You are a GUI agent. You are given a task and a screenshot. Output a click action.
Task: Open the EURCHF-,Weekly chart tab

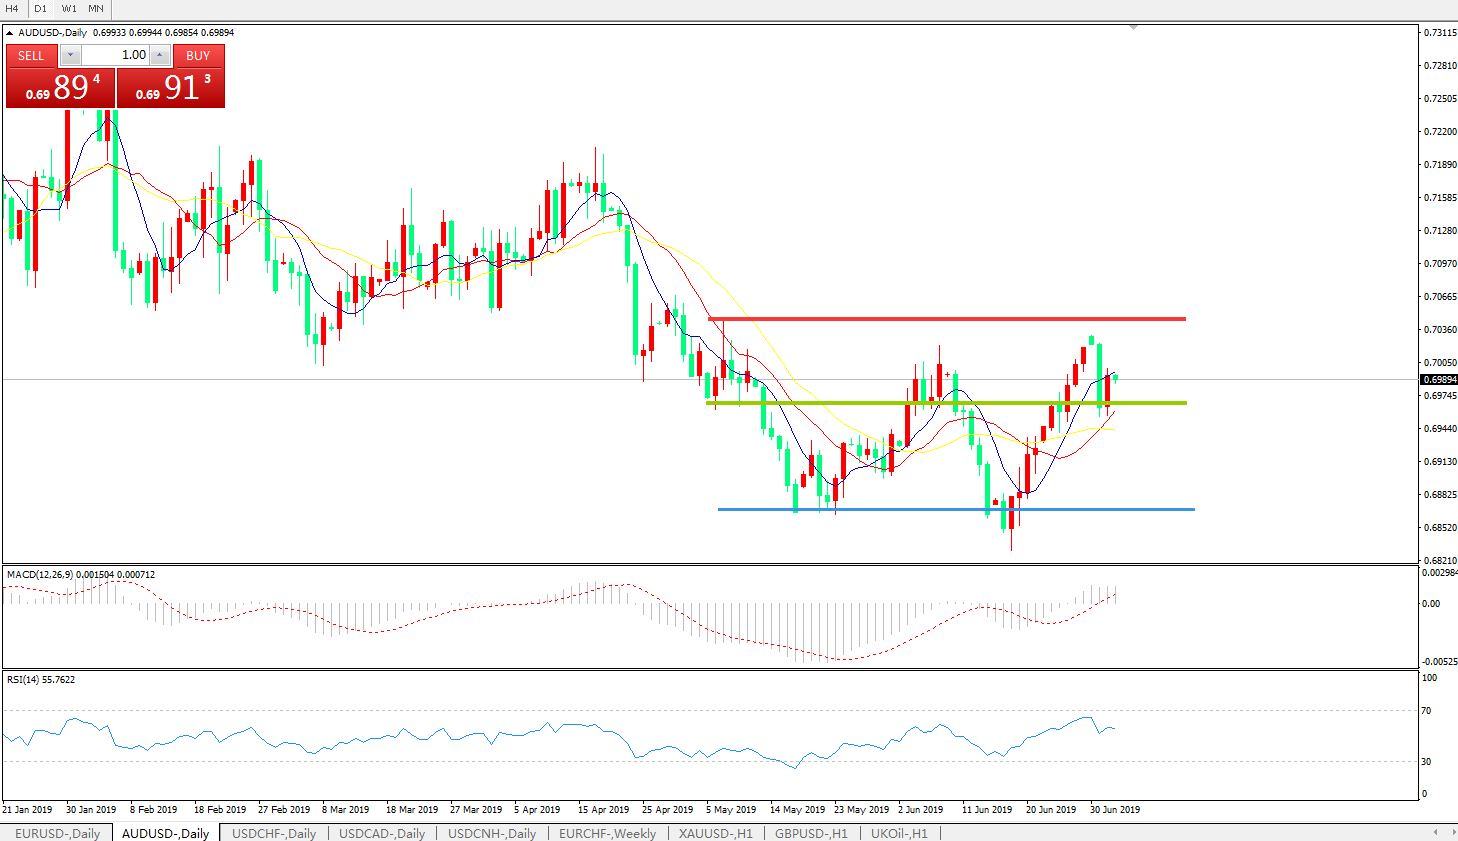click(x=607, y=833)
